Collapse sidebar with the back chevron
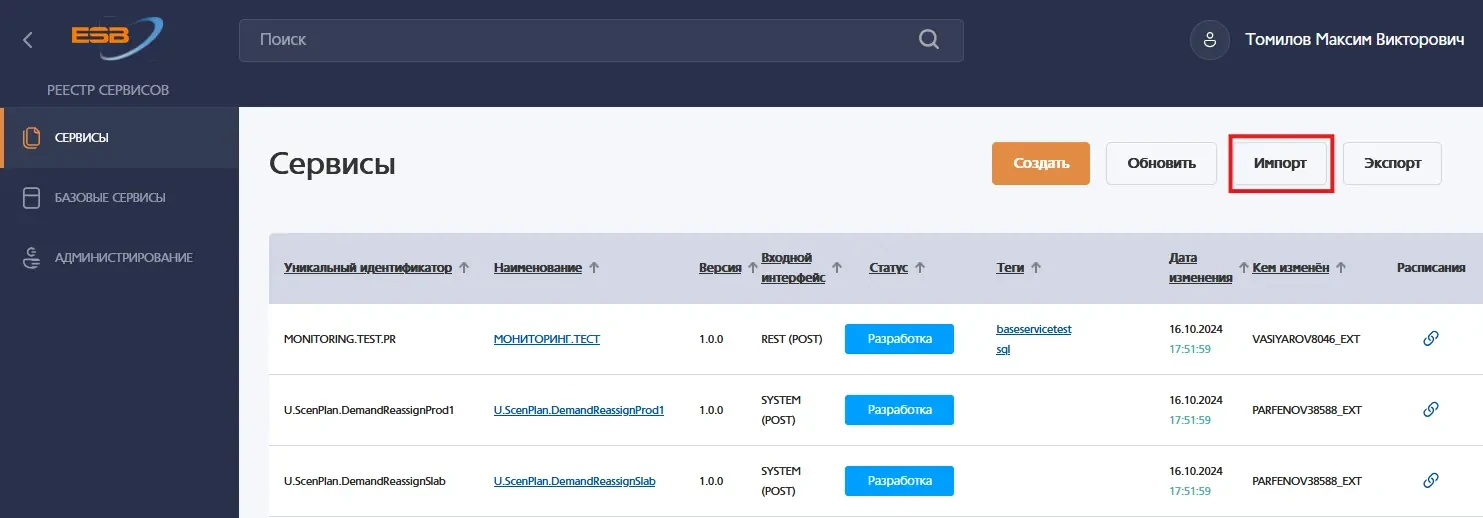 pyautogui.click(x=28, y=40)
